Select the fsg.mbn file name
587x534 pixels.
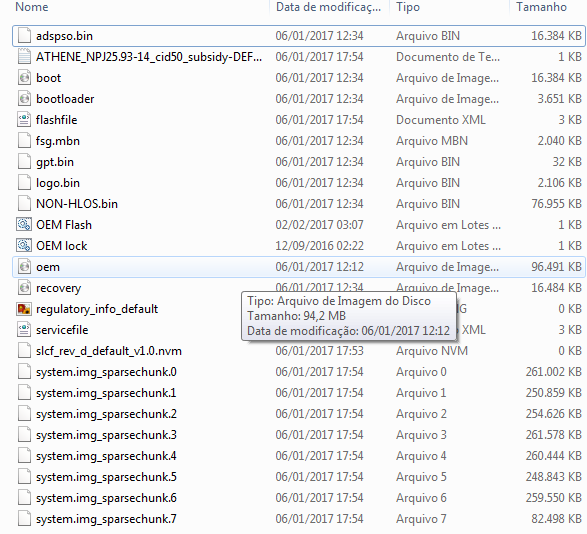(58, 141)
